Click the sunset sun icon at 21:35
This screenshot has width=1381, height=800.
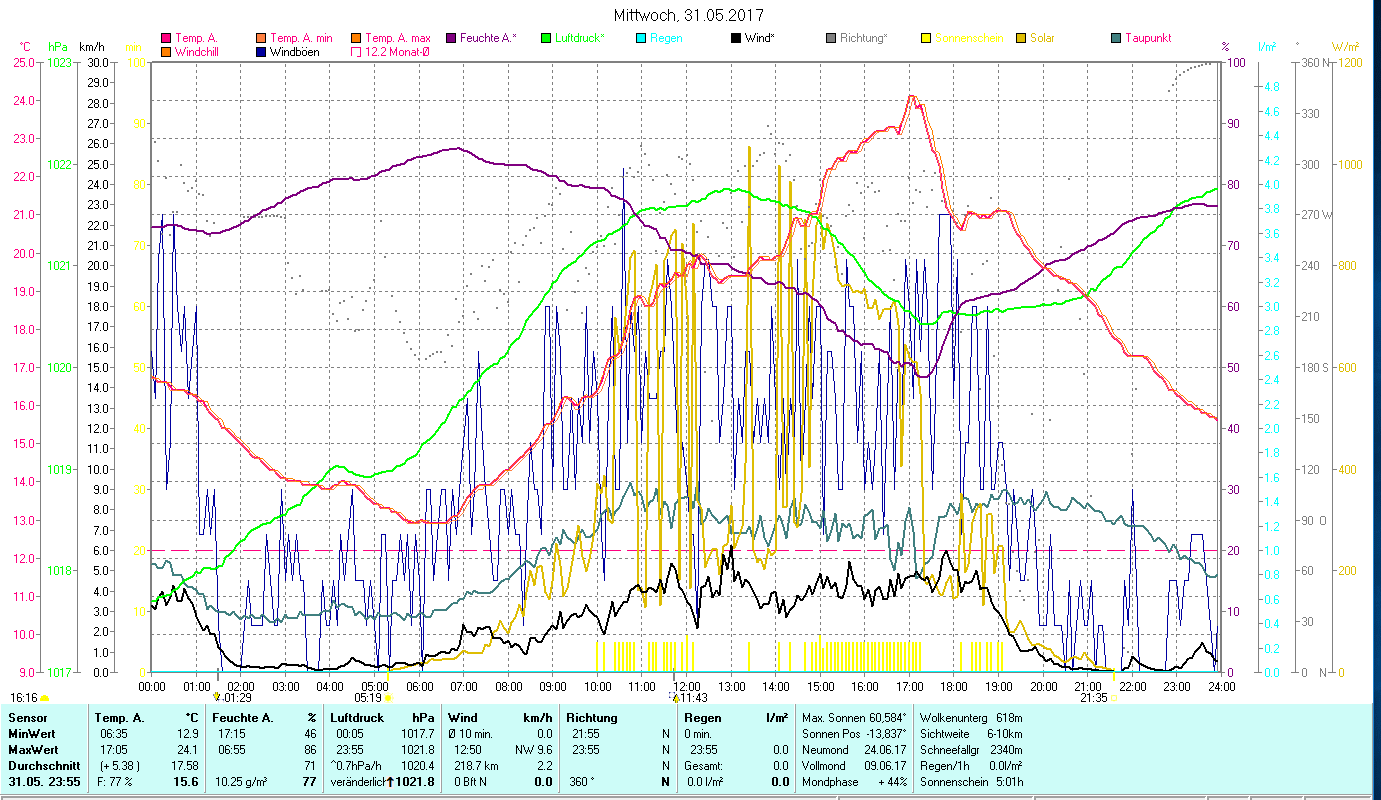1114,698
